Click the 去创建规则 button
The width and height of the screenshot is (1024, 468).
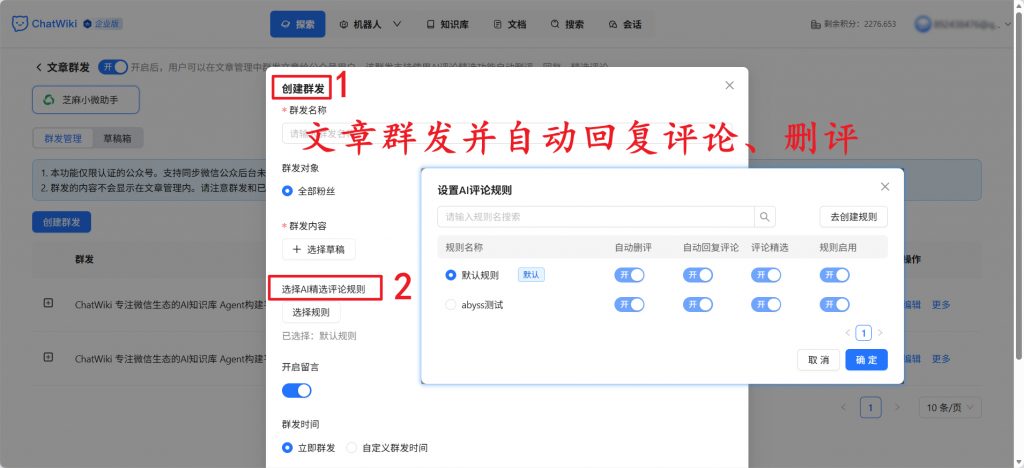tap(854, 217)
